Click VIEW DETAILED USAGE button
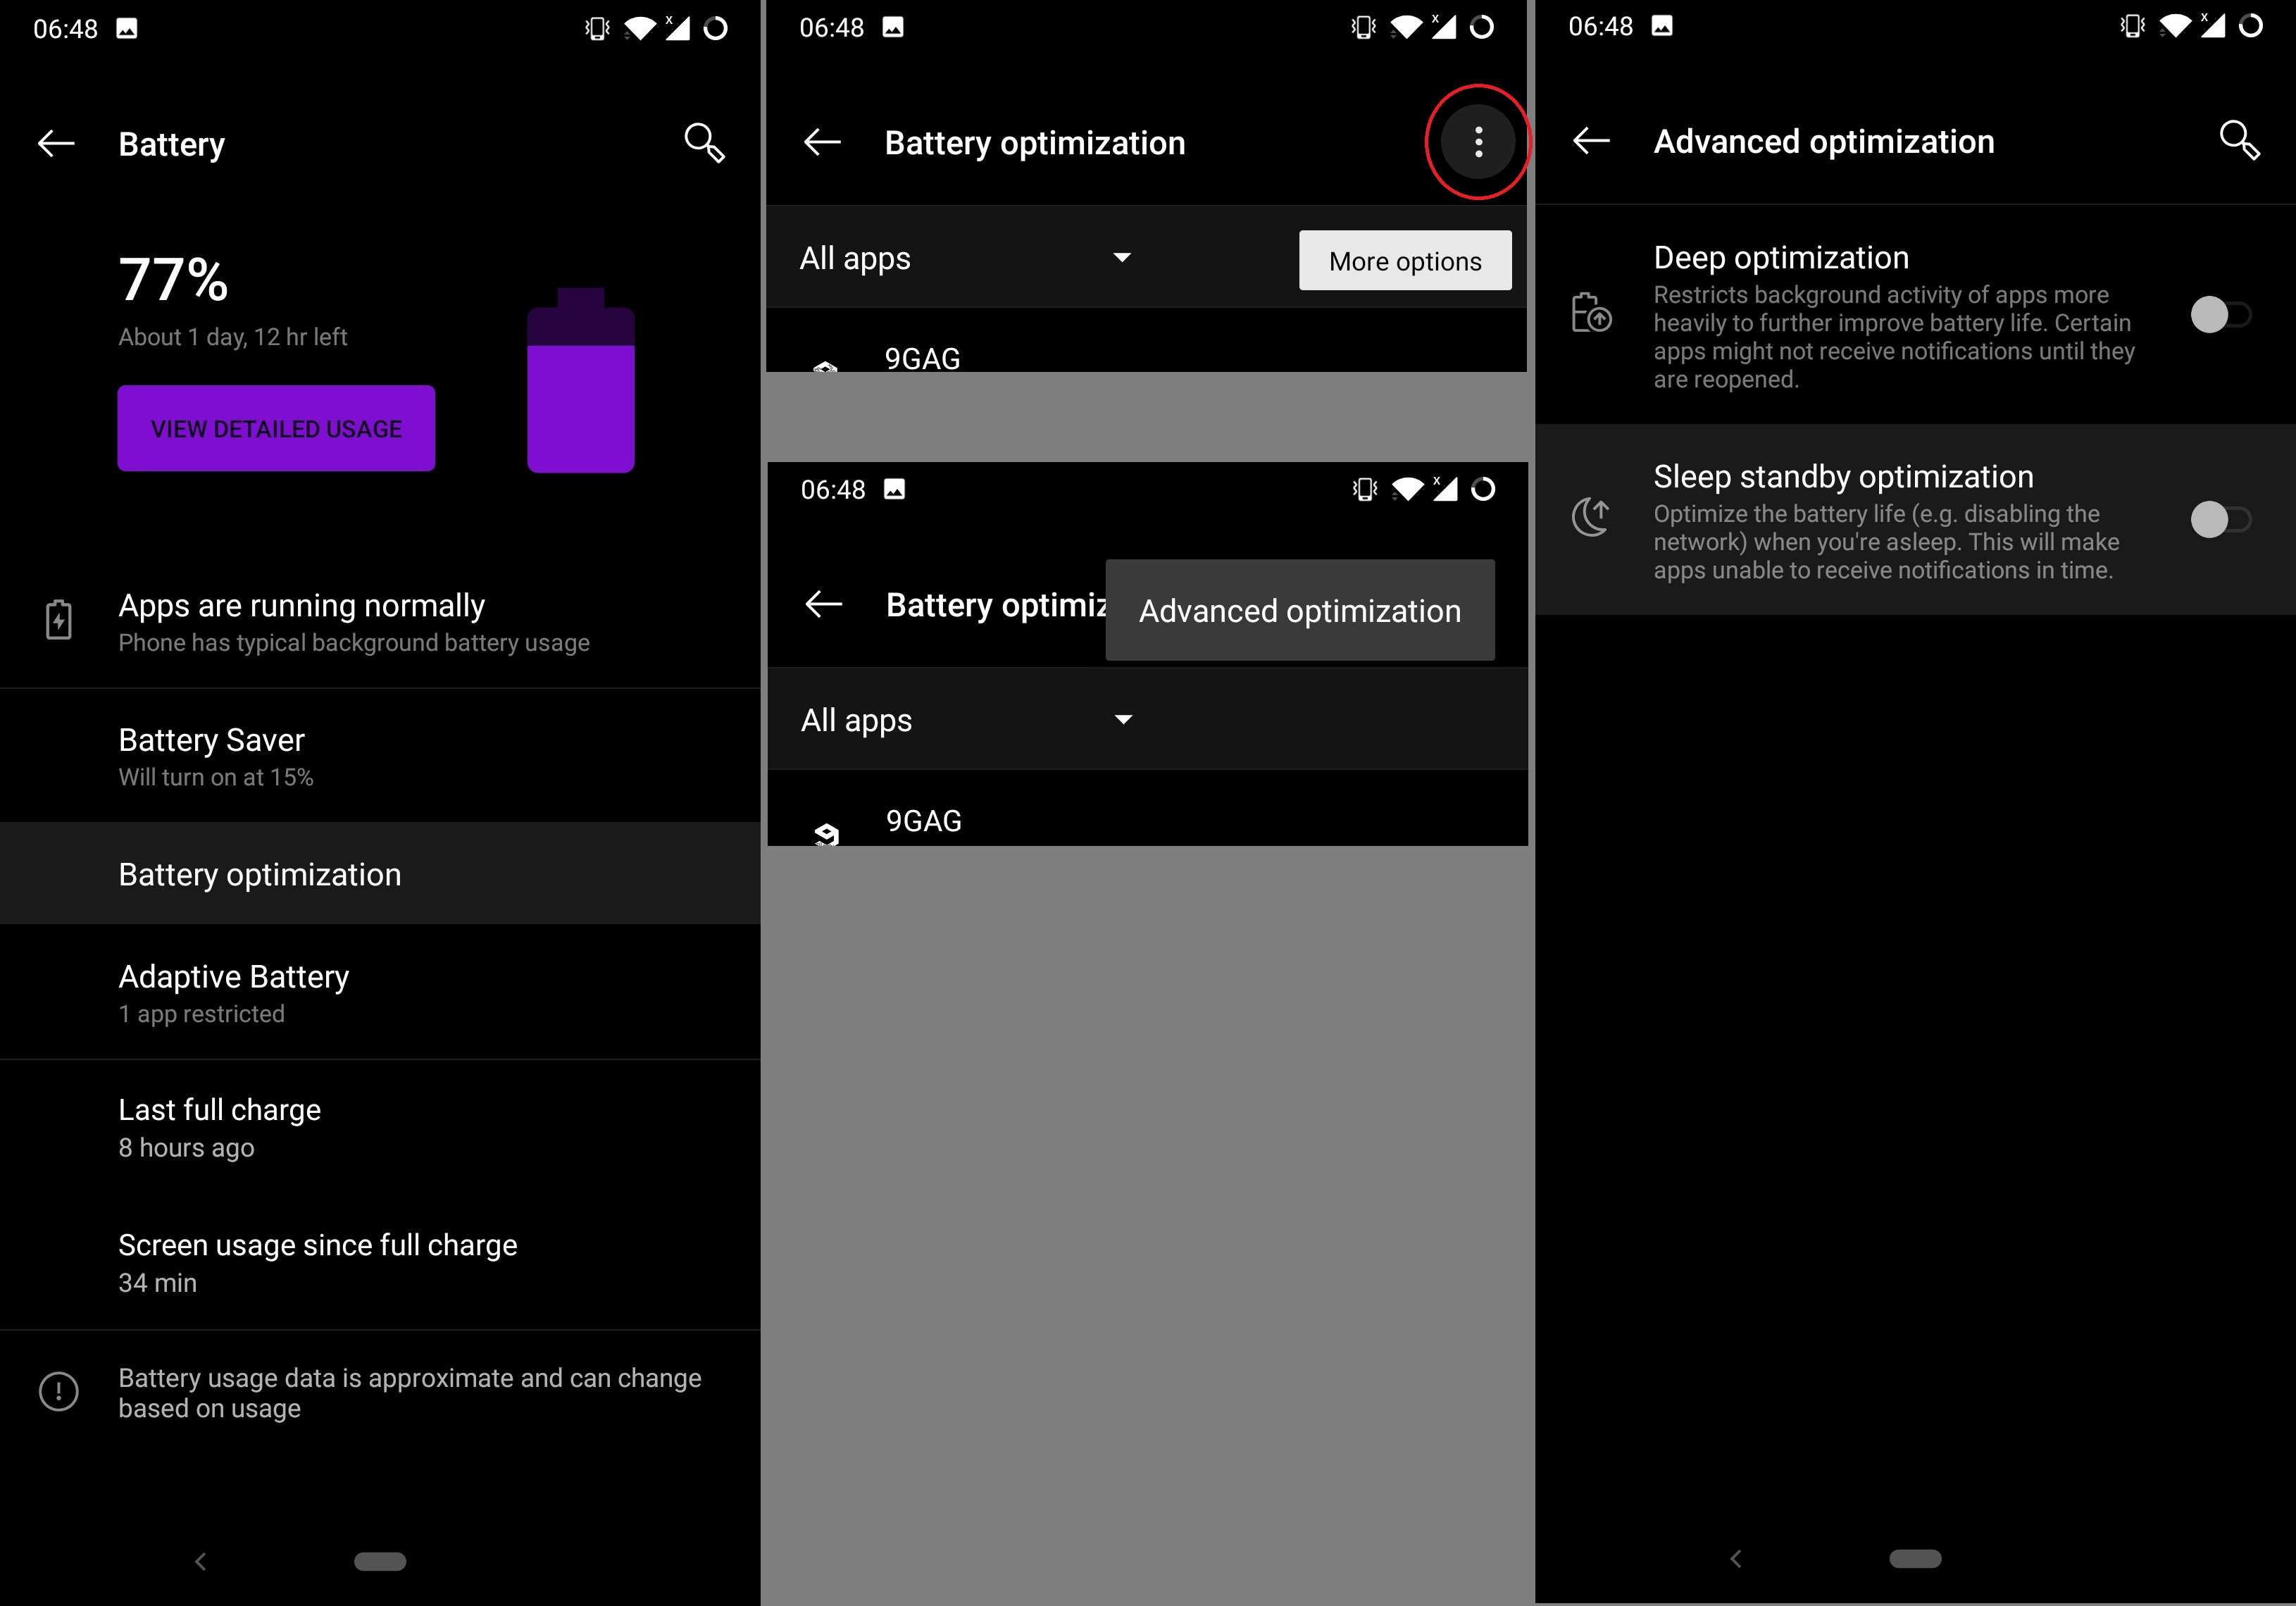The image size is (2296, 1606). (277, 428)
